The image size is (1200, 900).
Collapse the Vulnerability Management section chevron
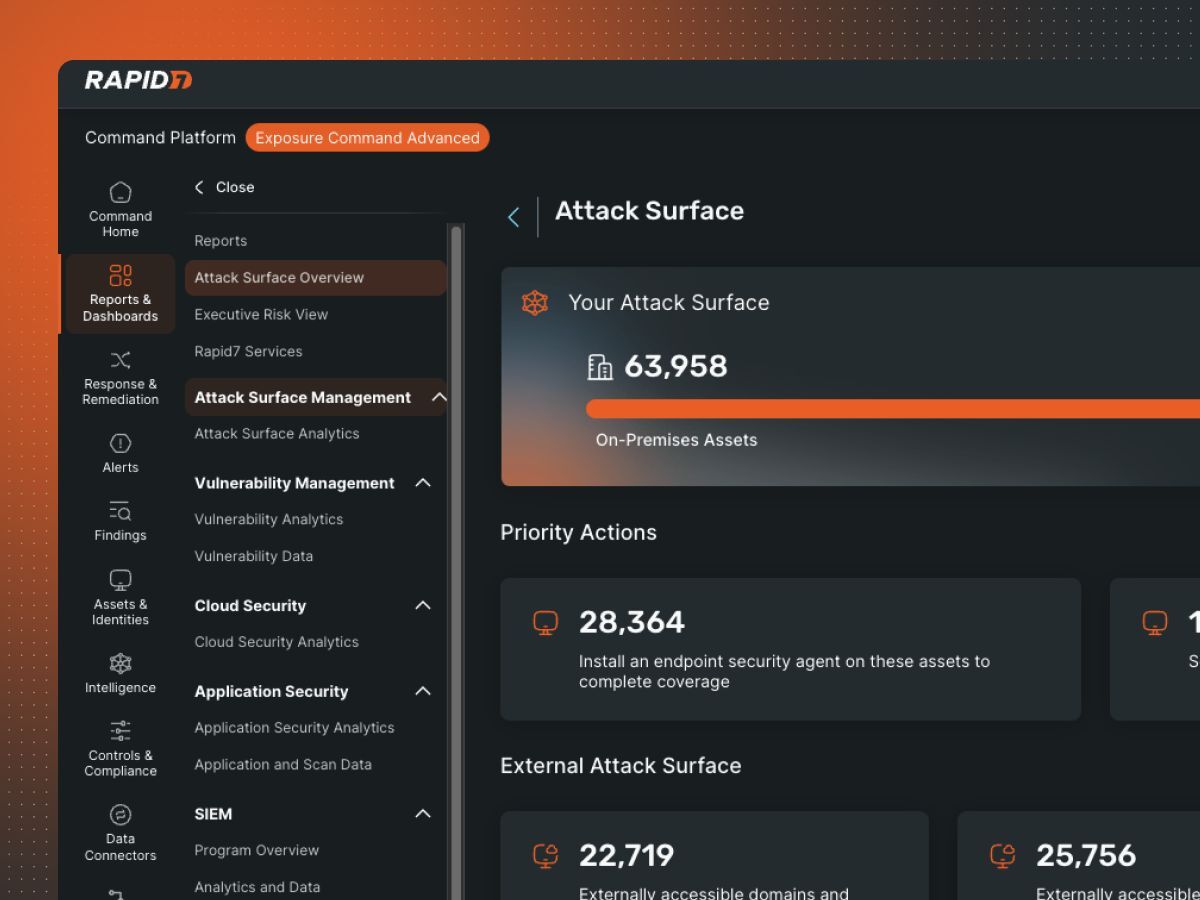coord(423,483)
